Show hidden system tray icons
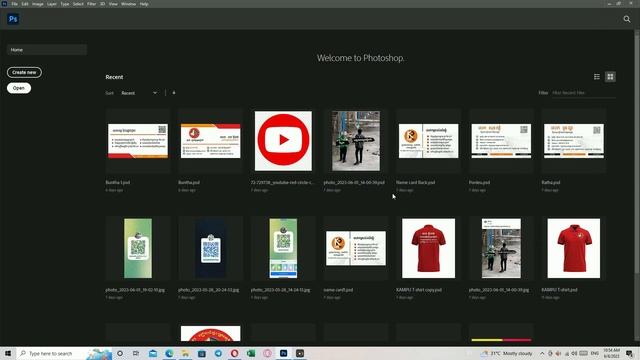This screenshot has width=640, height=360. coord(542,353)
